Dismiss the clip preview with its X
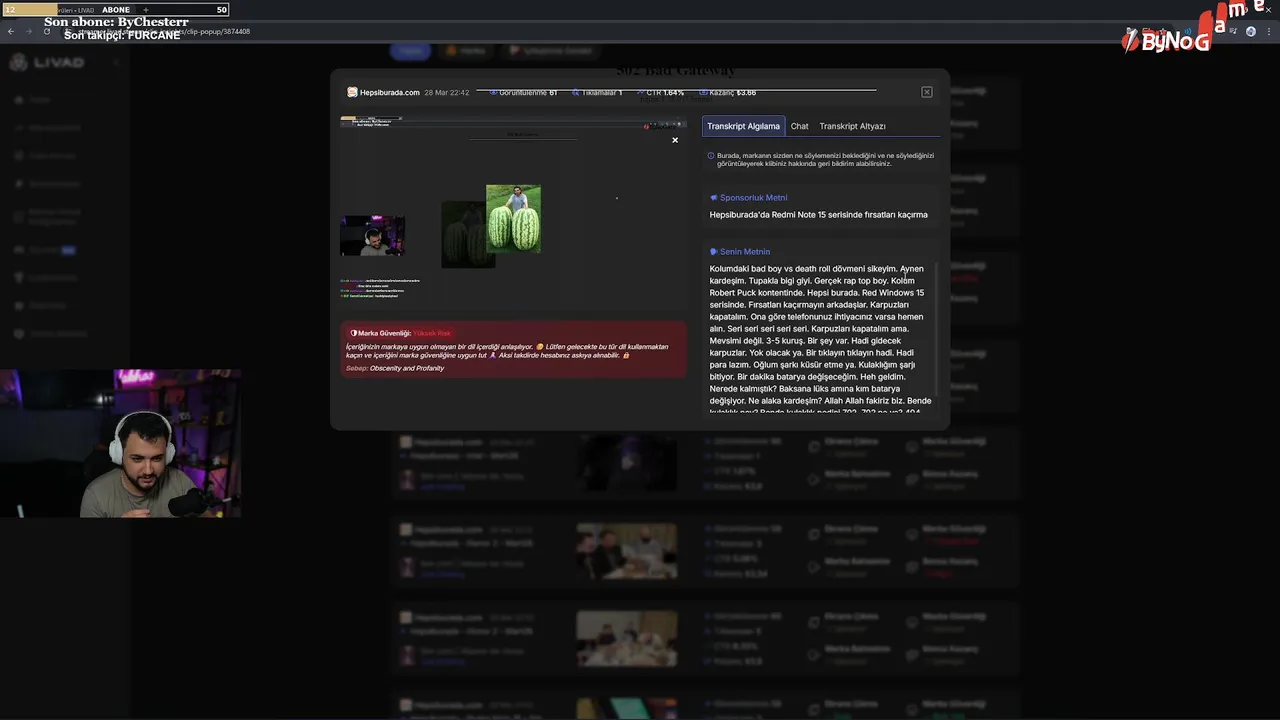Viewport: 1280px width, 720px height. click(x=675, y=140)
